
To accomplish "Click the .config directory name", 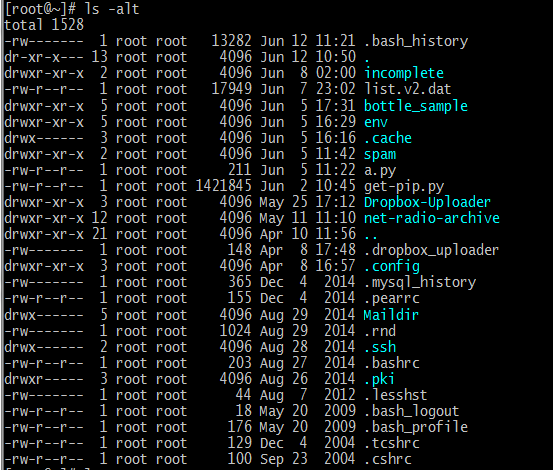I will tap(392, 267).
